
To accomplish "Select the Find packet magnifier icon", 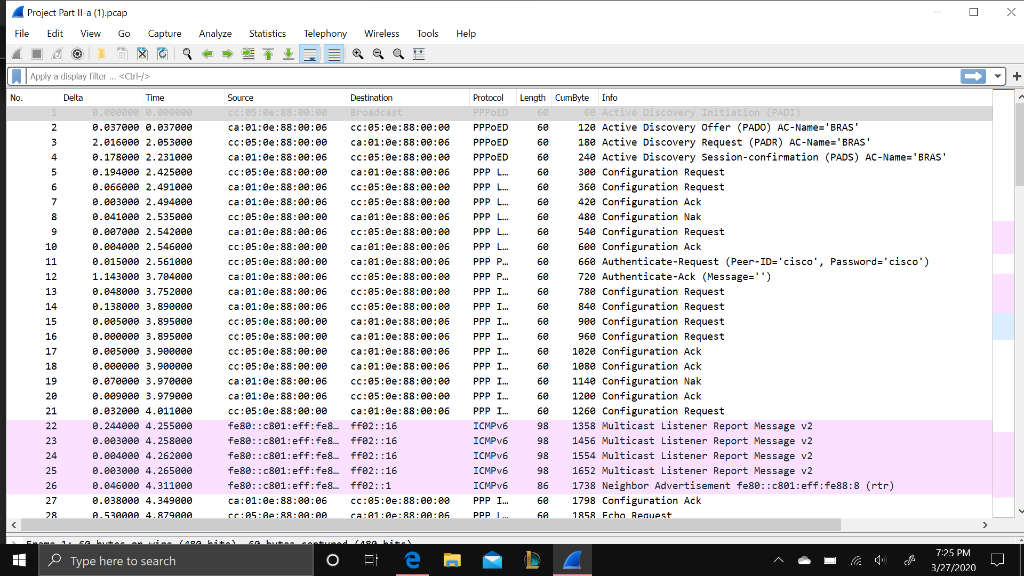I will coord(186,54).
